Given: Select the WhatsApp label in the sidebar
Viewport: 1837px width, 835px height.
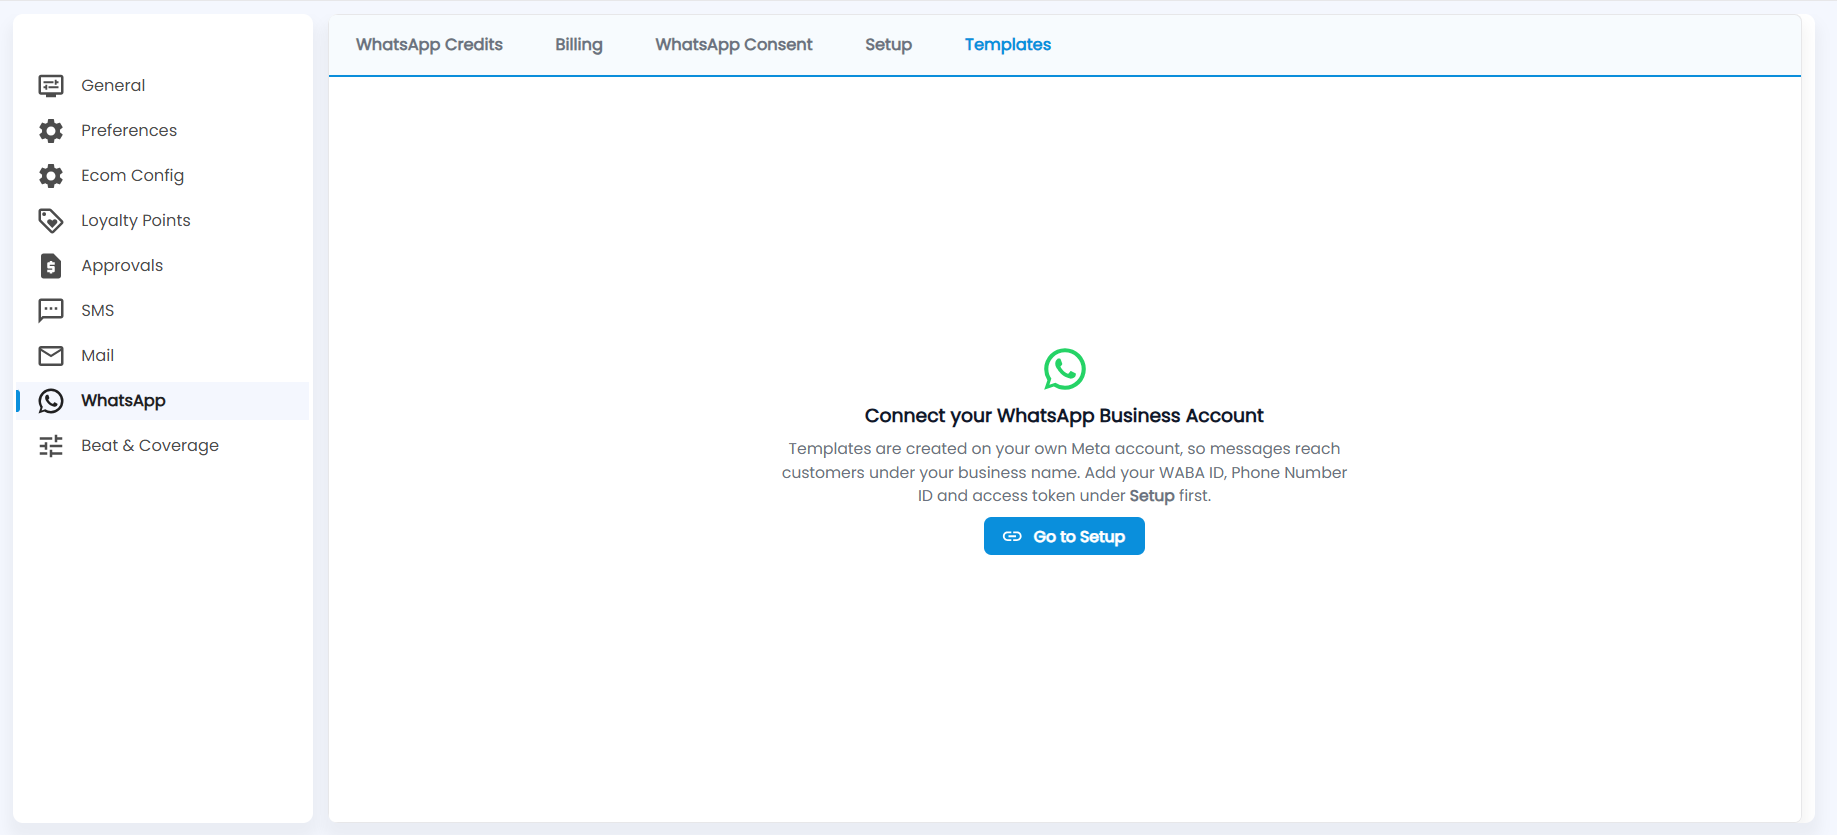Looking at the screenshot, I should tap(124, 401).
